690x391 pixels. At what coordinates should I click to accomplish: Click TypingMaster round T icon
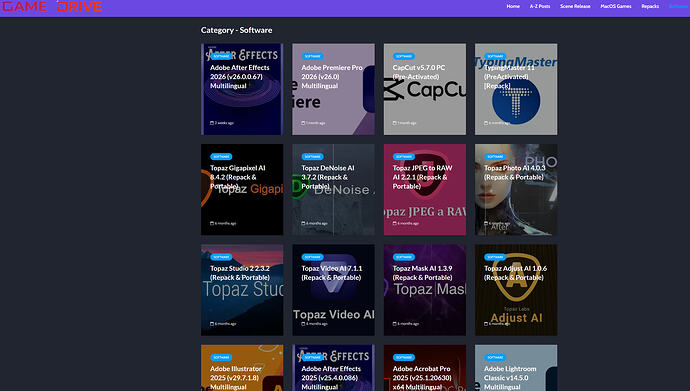pyautogui.click(x=516, y=102)
